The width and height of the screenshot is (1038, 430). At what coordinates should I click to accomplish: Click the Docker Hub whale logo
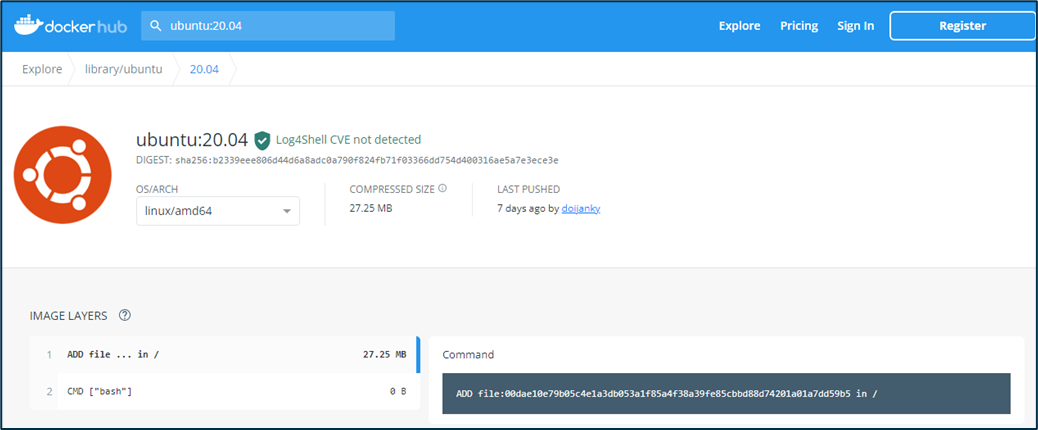28,24
